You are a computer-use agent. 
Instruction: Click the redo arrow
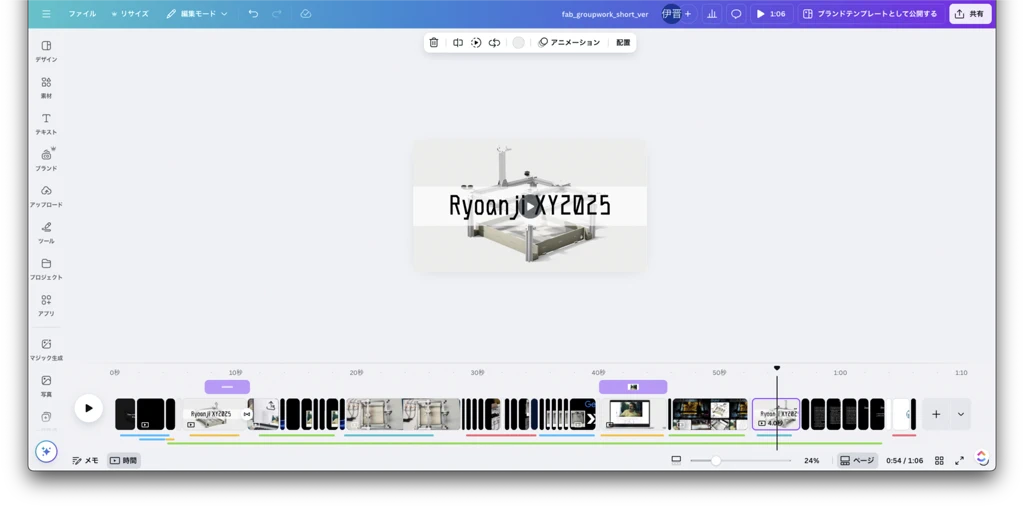pos(277,14)
